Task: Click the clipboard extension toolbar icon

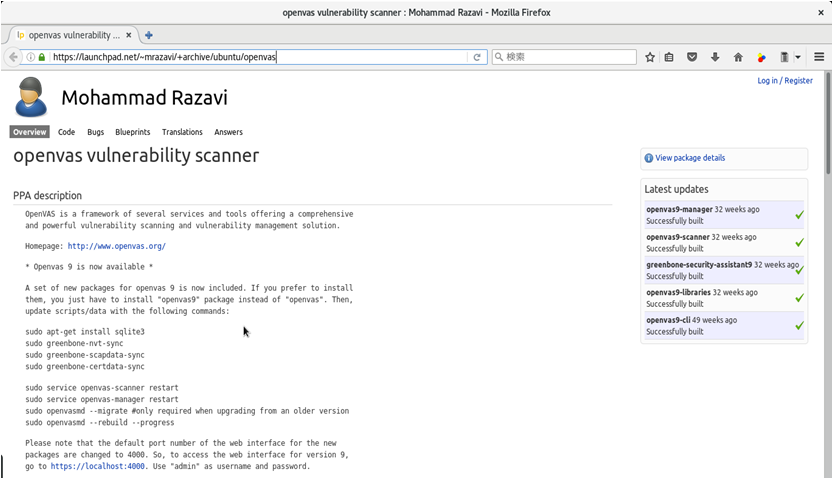Action: 784,57
